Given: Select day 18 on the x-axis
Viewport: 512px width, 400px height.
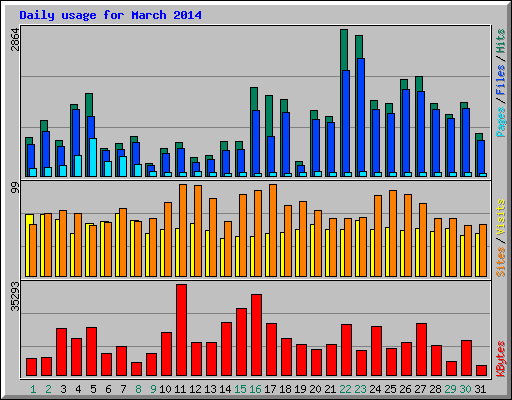Looking at the screenshot, I should tap(285, 389).
